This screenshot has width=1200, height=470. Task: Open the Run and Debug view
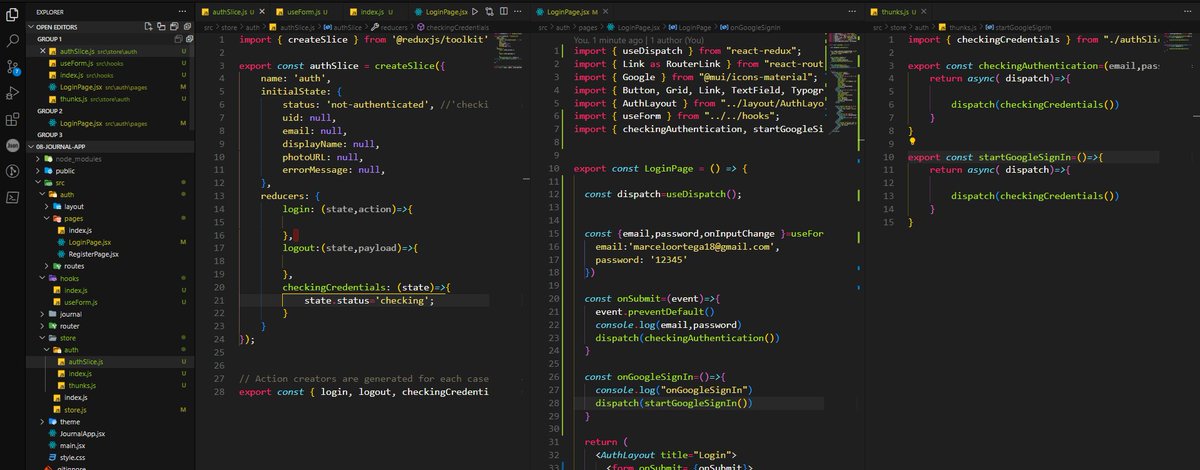coord(13,94)
